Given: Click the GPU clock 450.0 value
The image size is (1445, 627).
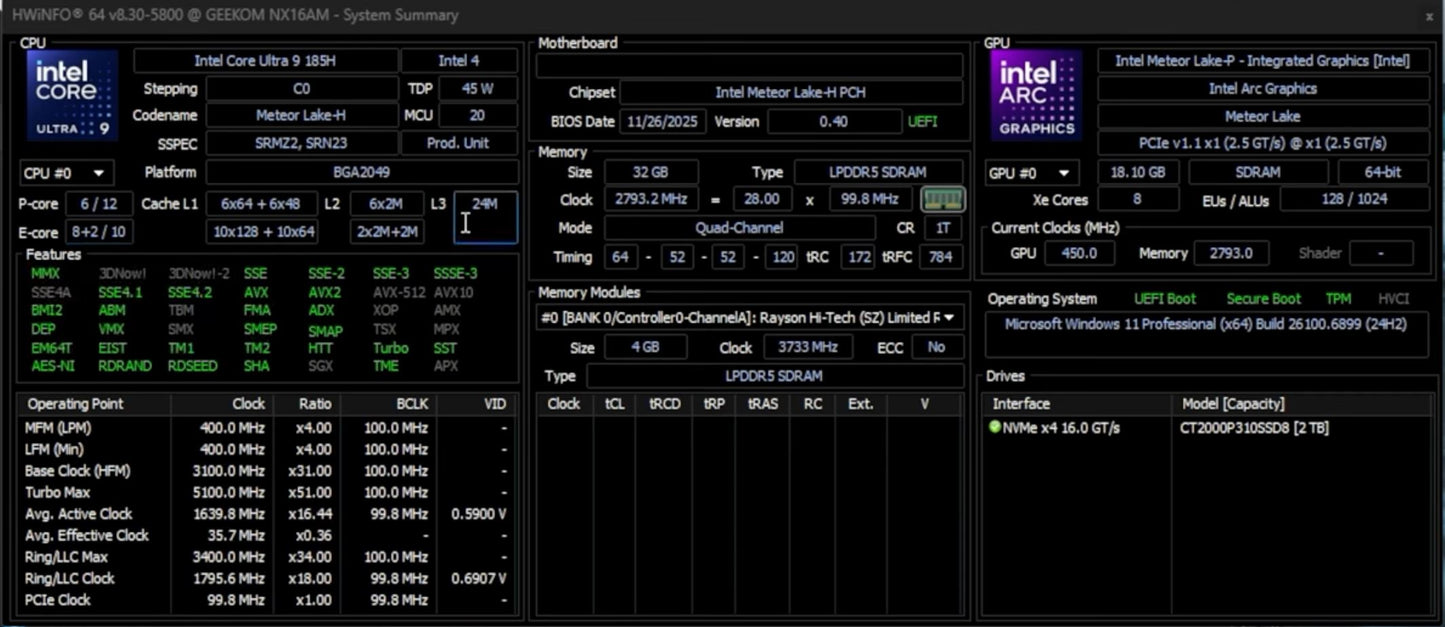Looking at the screenshot, I should coord(1079,253).
